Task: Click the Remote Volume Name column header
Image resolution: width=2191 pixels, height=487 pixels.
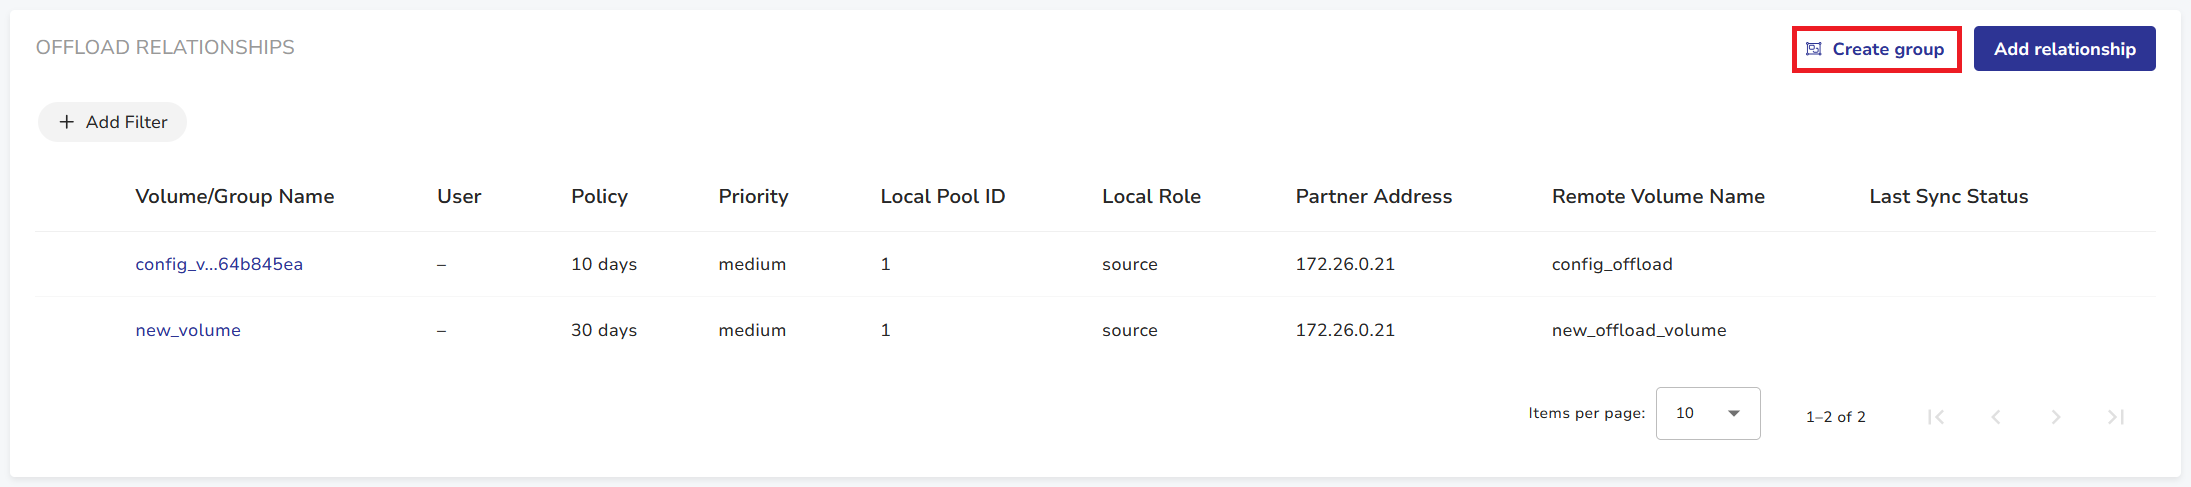Action: (1658, 197)
